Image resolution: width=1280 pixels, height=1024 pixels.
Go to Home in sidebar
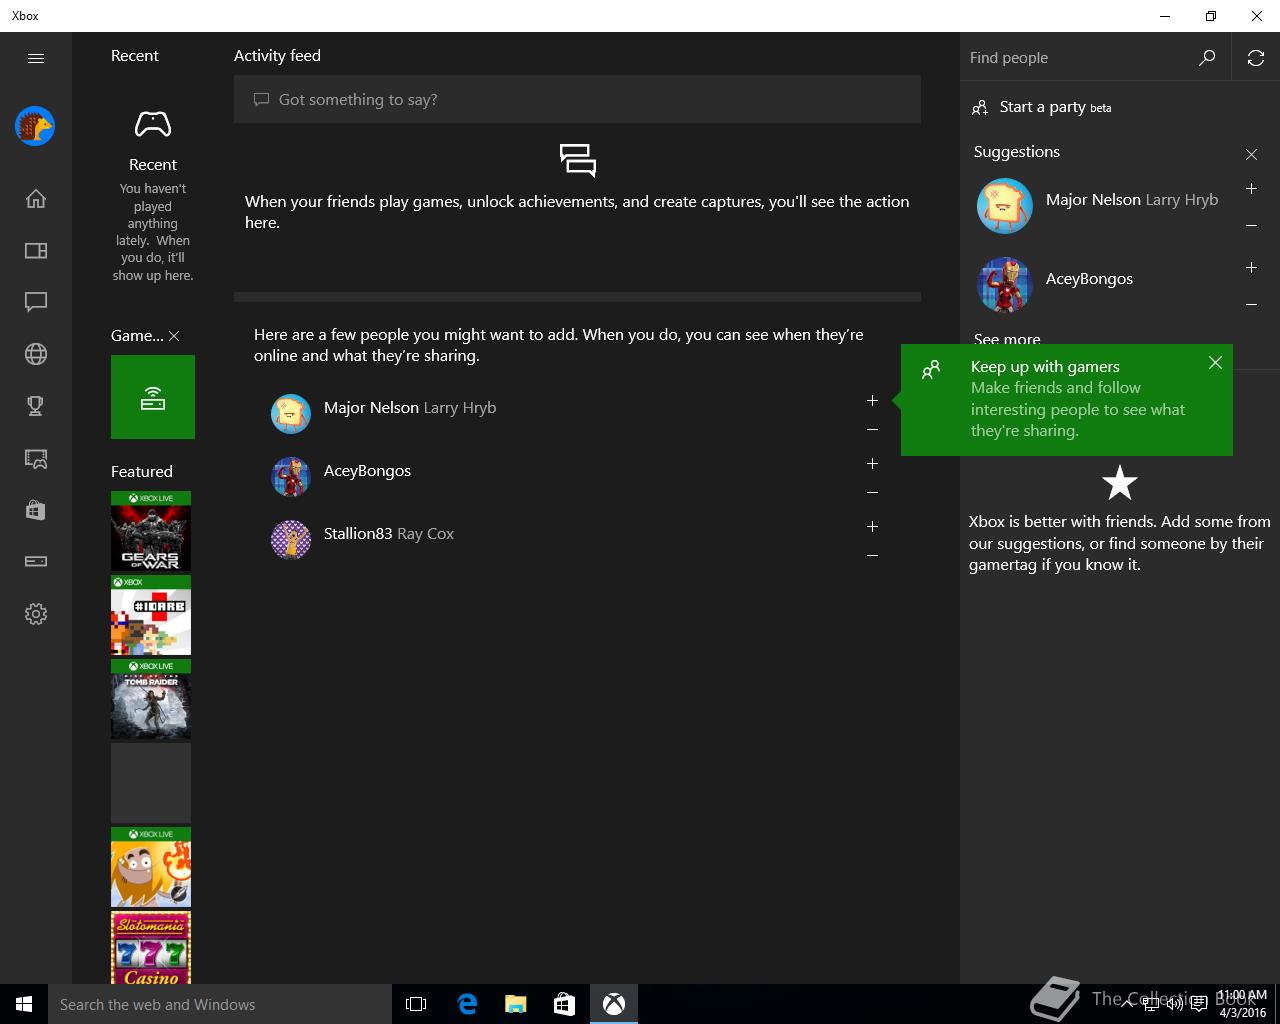(x=36, y=198)
